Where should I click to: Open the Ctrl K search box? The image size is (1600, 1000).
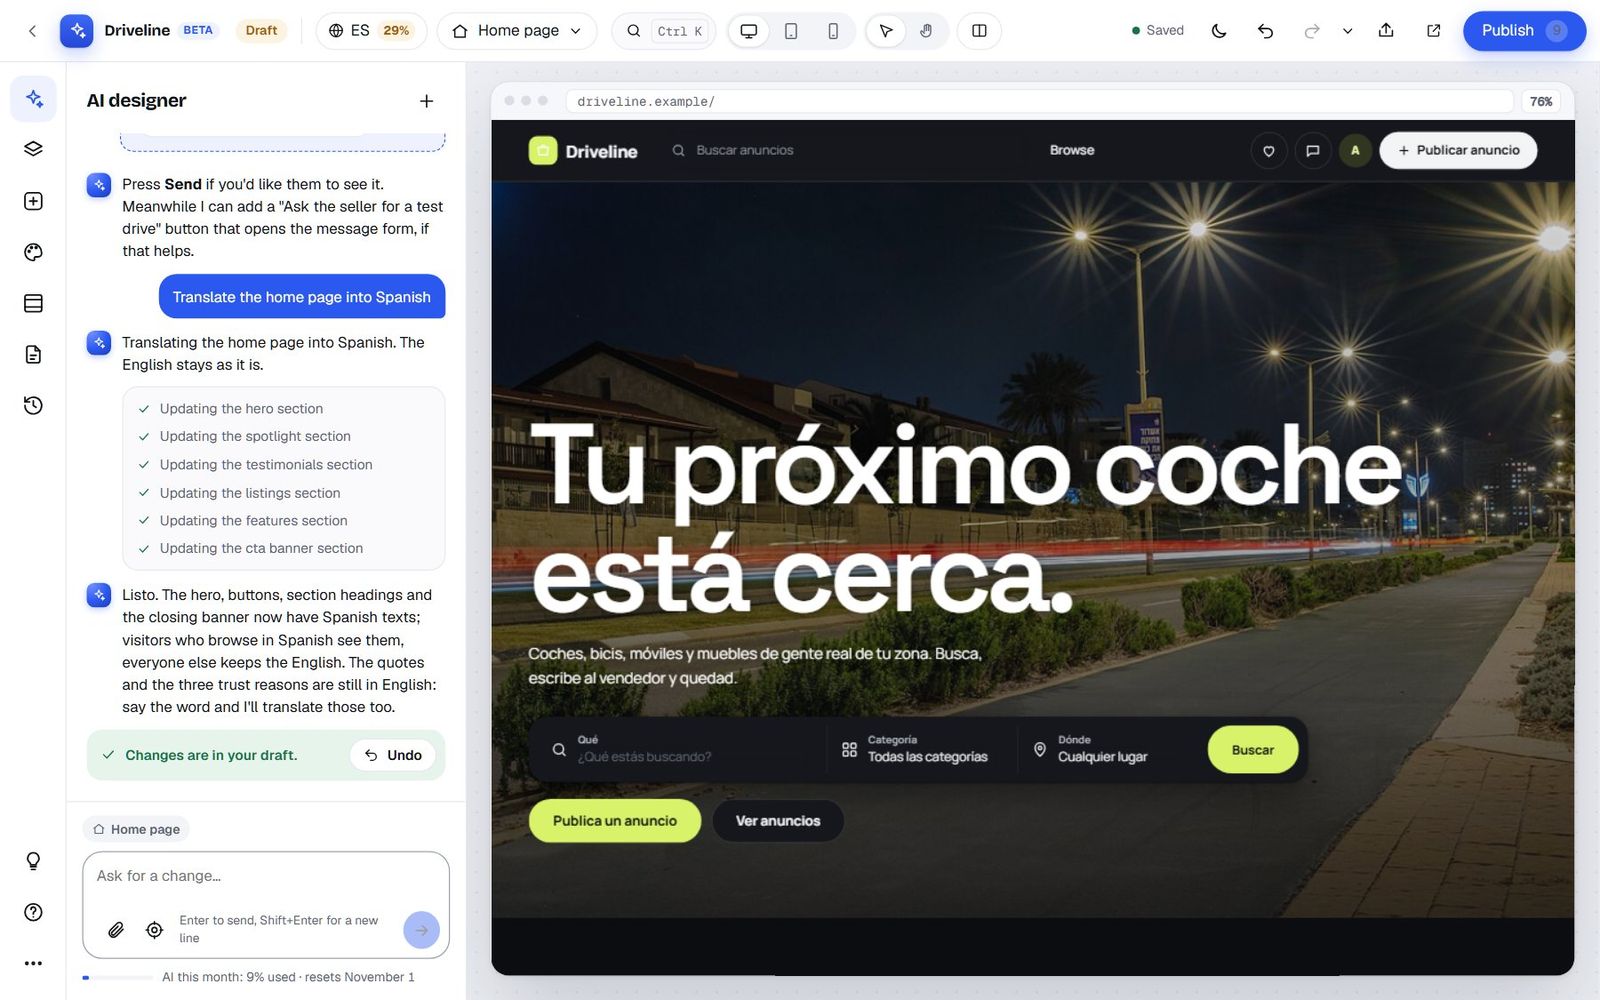coord(663,31)
